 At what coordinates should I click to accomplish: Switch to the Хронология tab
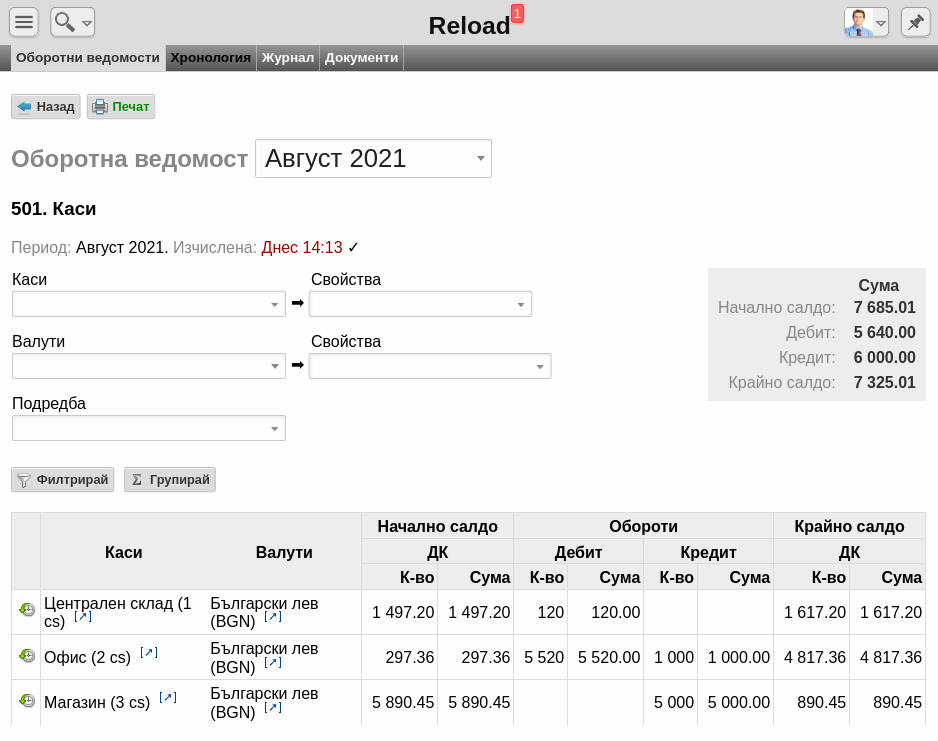click(211, 58)
